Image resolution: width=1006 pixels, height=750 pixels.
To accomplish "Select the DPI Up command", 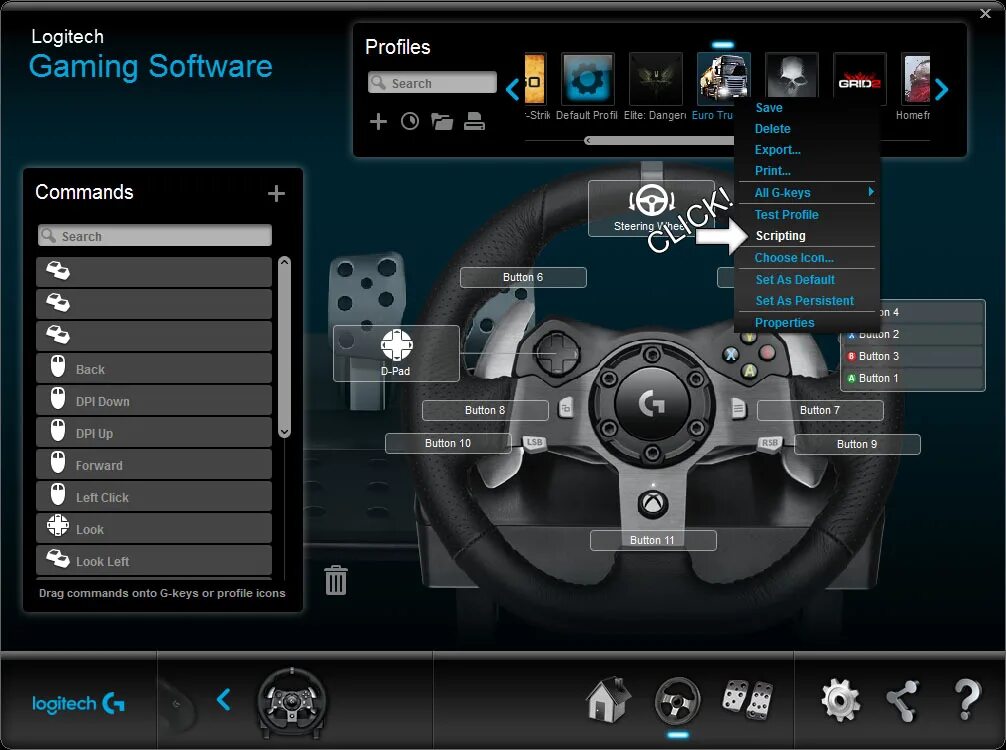I will (154, 433).
